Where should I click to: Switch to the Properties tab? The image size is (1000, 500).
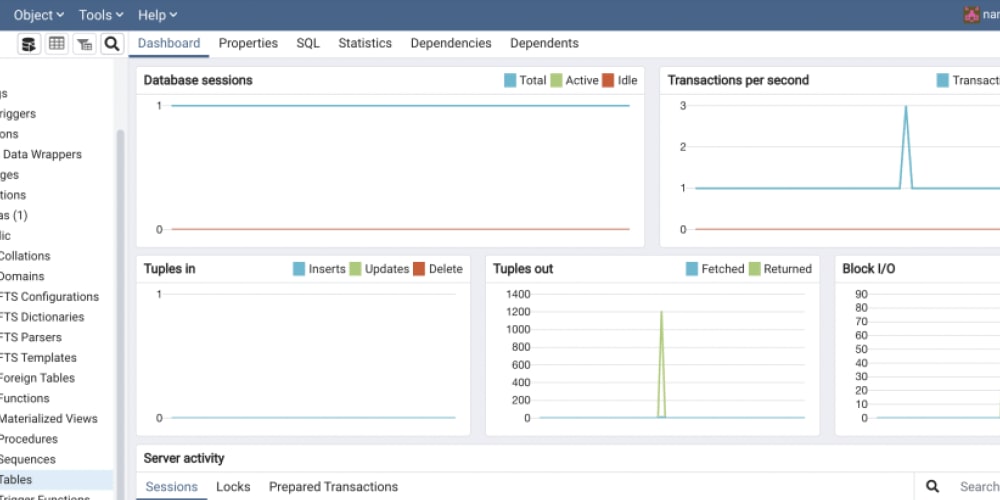pyautogui.click(x=248, y=43)
